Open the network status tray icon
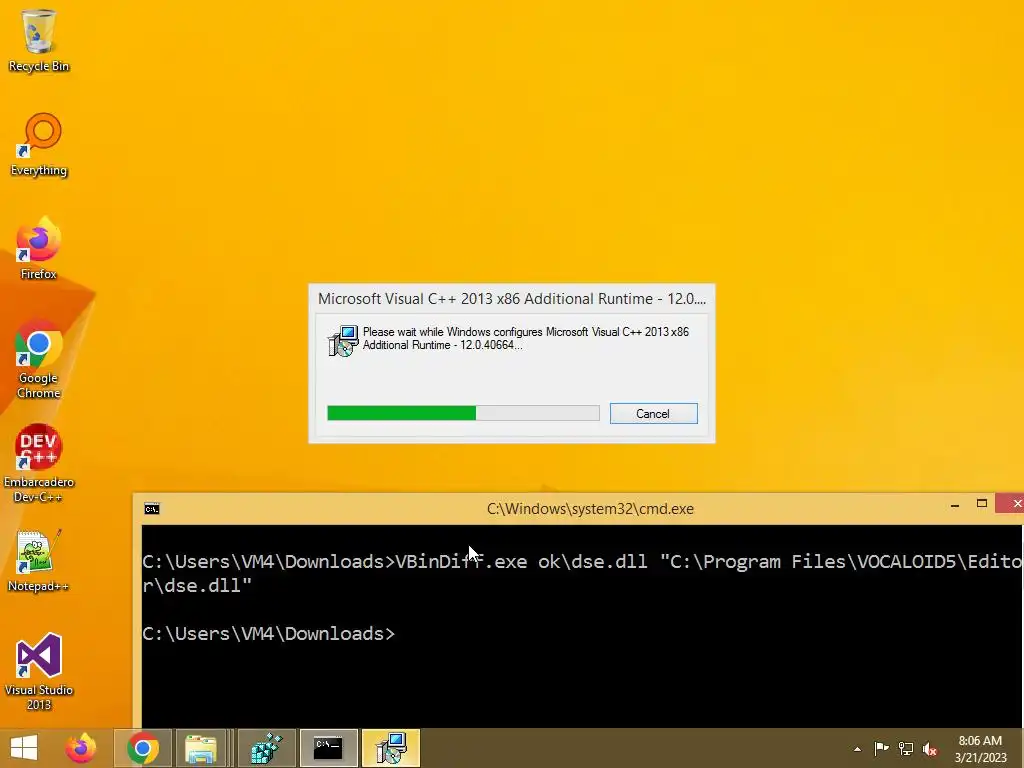This screenshot has height=768, width=1024. (x=906, y=749)
